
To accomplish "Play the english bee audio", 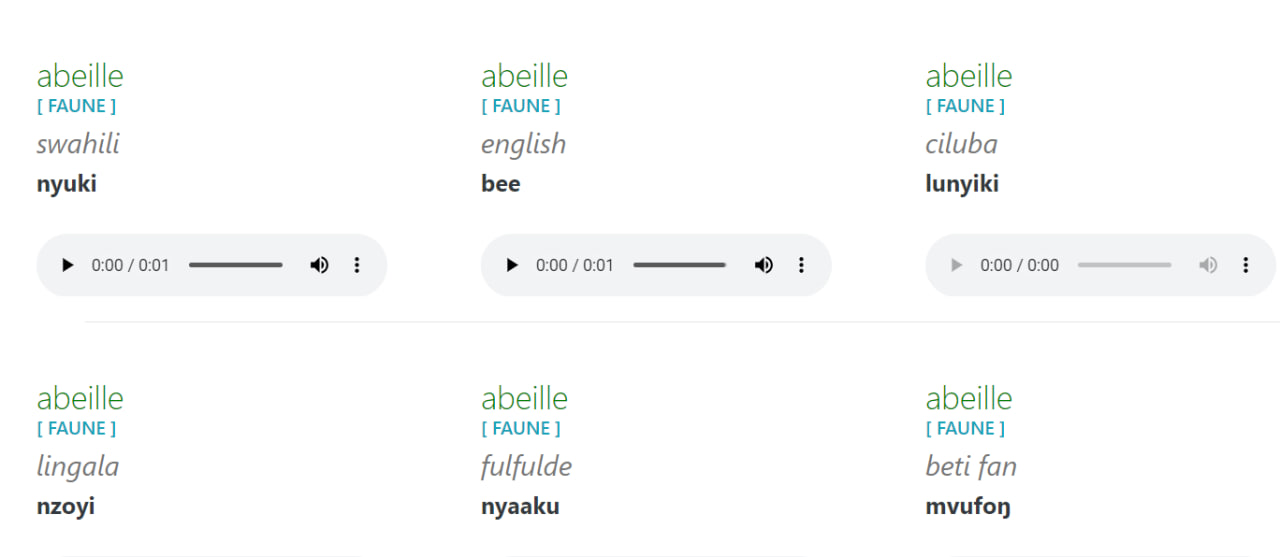I will 511,265.
